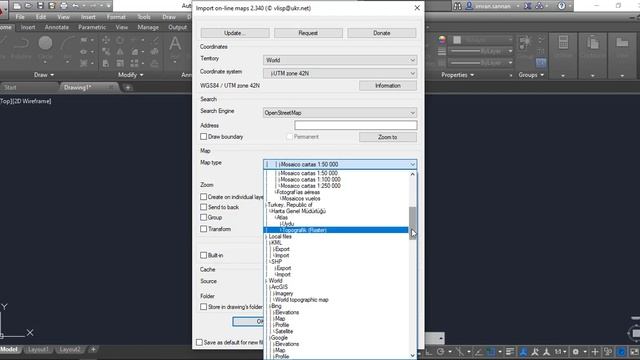Toggle Save as default for new checkbox
Screen dimensions: 640x360
[x=199, y=342]
